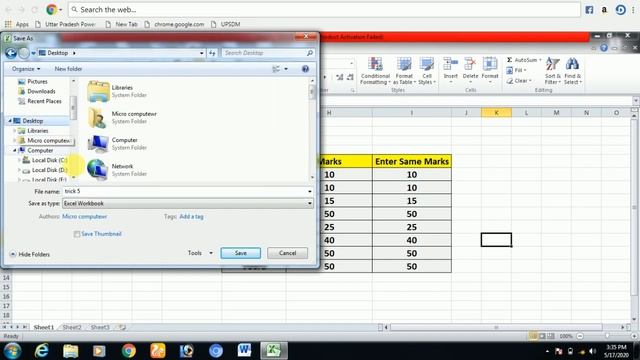
Task: Click Back arrow in Save As dialog
Action: (11, 53)
